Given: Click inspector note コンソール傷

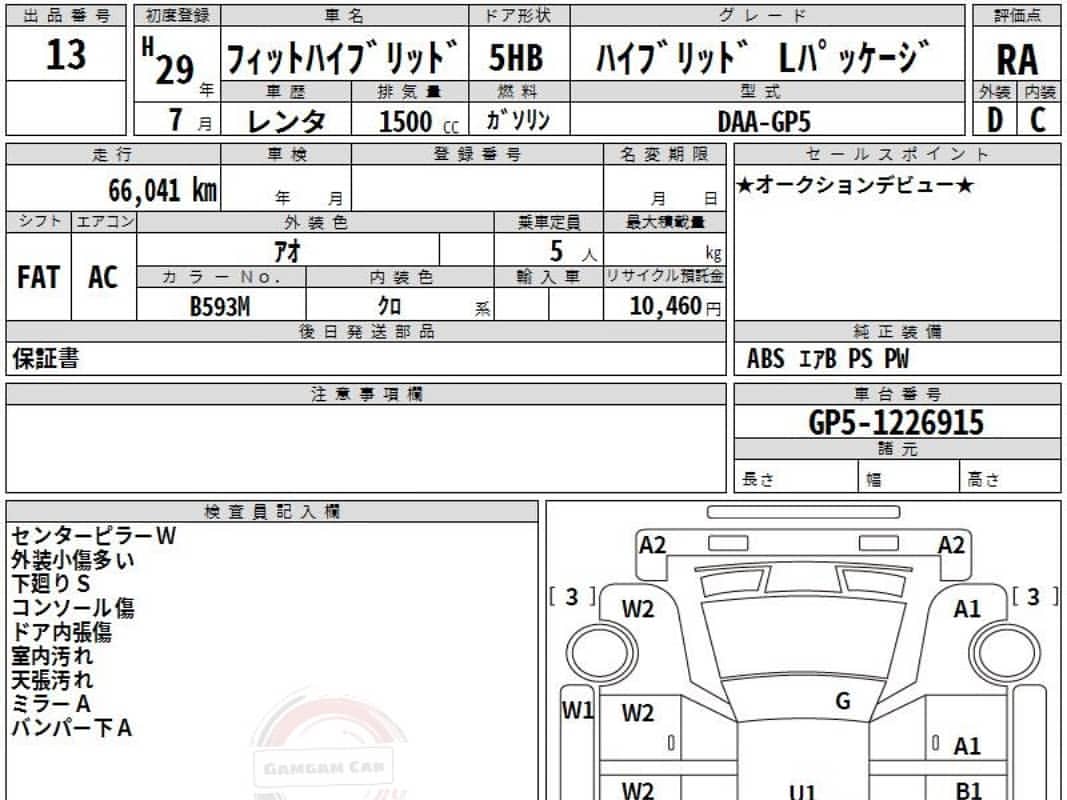Looking at the screenshot, I should click(x=73, y=607).
